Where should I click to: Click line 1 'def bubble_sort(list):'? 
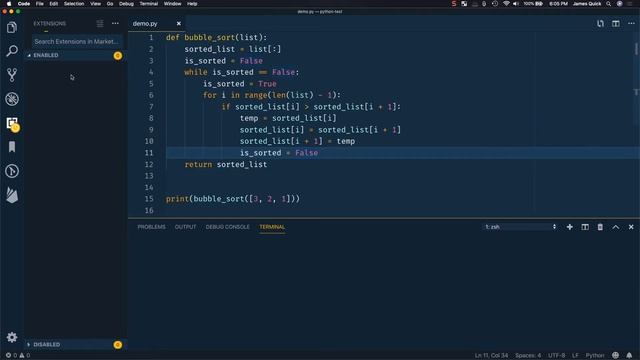tap(216, 38)
